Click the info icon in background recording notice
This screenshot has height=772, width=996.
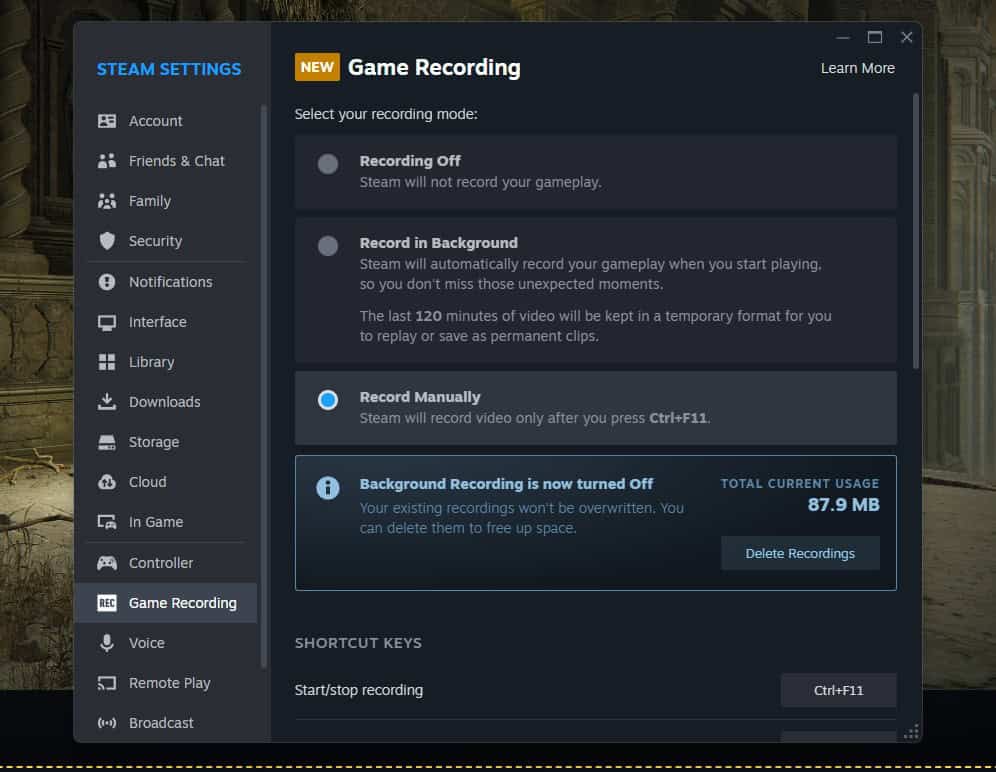coord(328,488)
